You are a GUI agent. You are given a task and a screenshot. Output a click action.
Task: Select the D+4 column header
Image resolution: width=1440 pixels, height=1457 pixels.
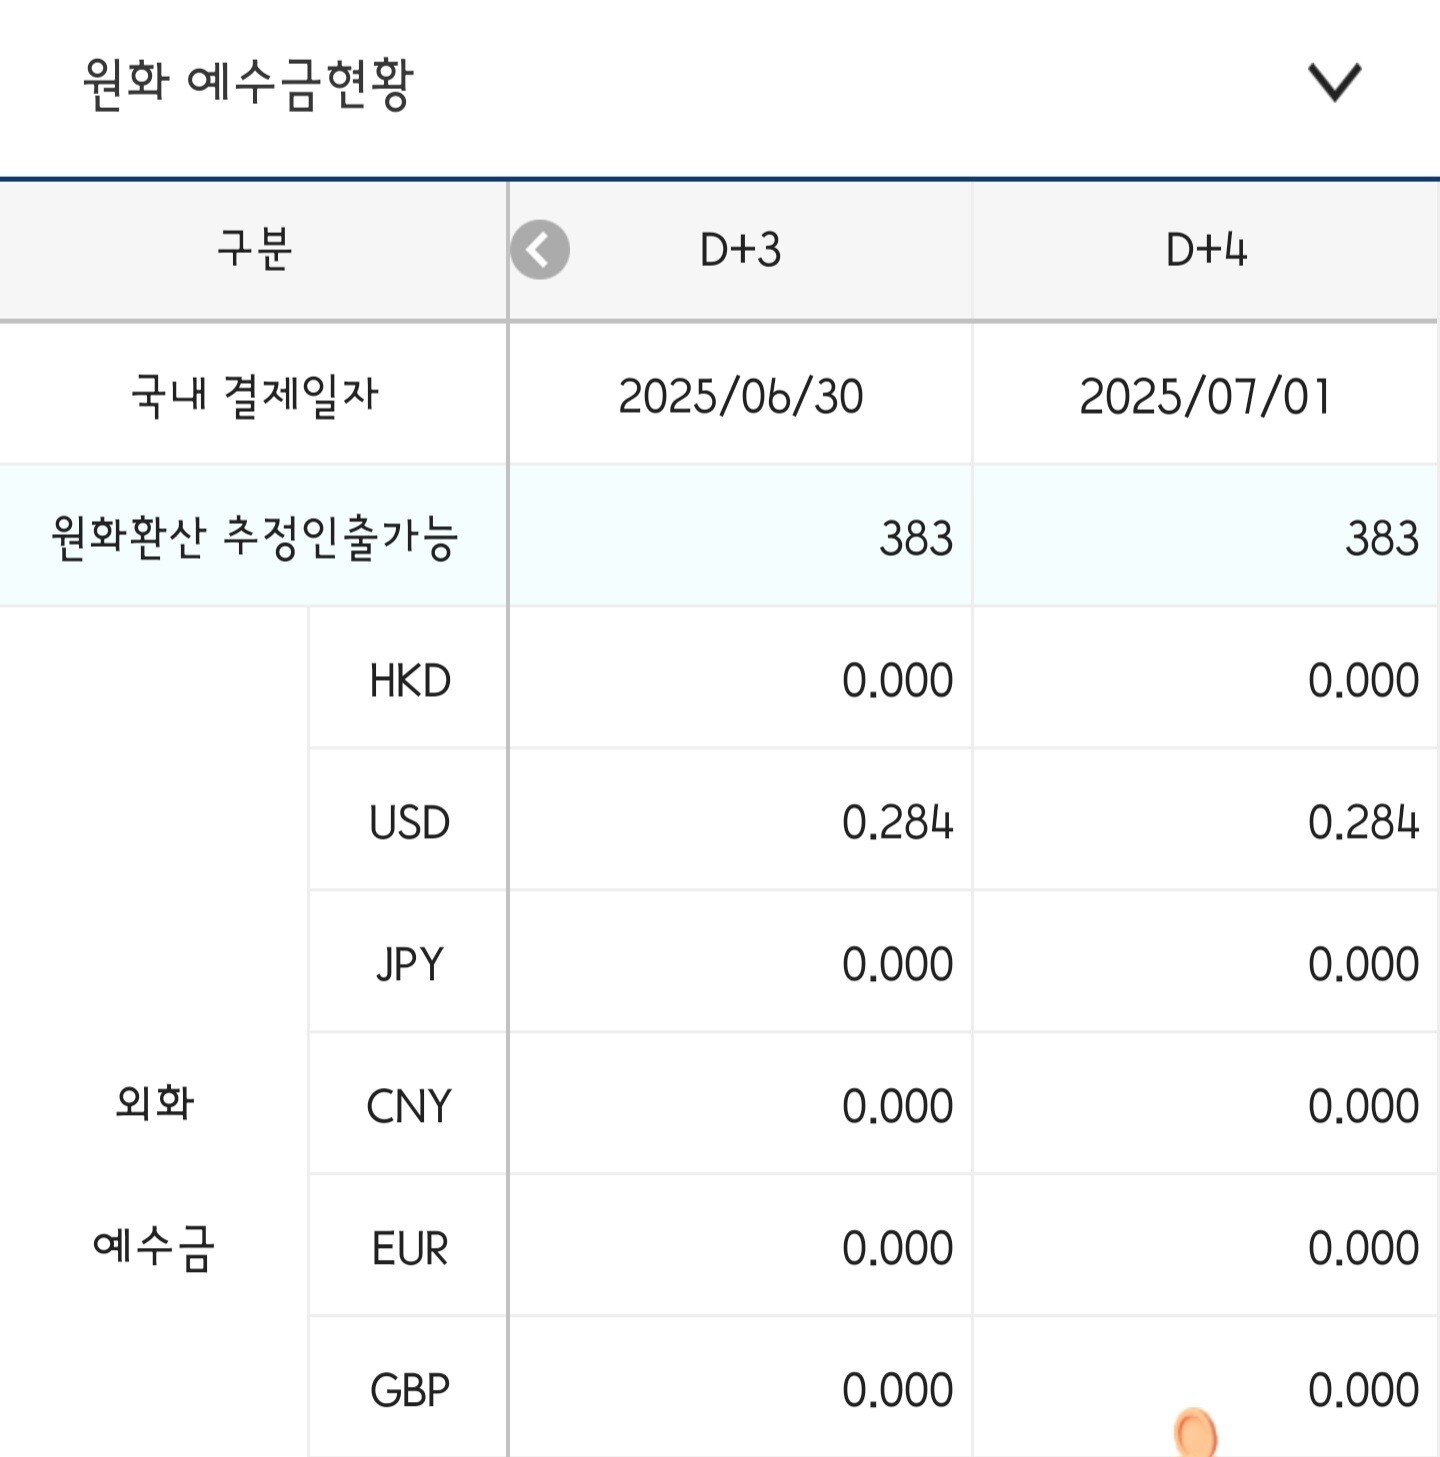pos(1206,250)
